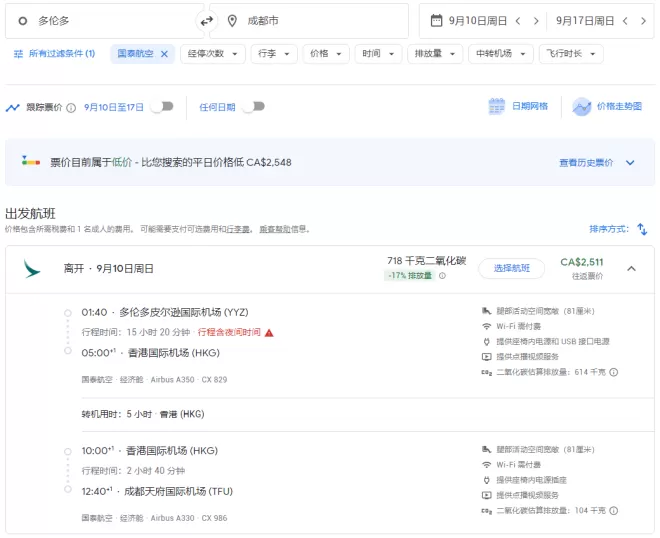The height and width of the screenshot is (538, 660).
Task: Click the 出发航班 heading
Action: [30, 213]
